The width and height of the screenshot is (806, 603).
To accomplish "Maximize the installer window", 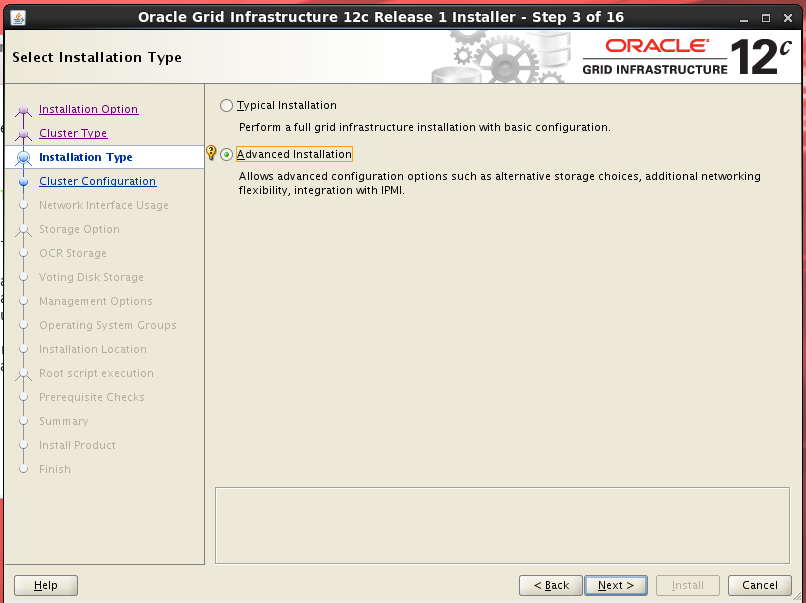I will [766, 18].
